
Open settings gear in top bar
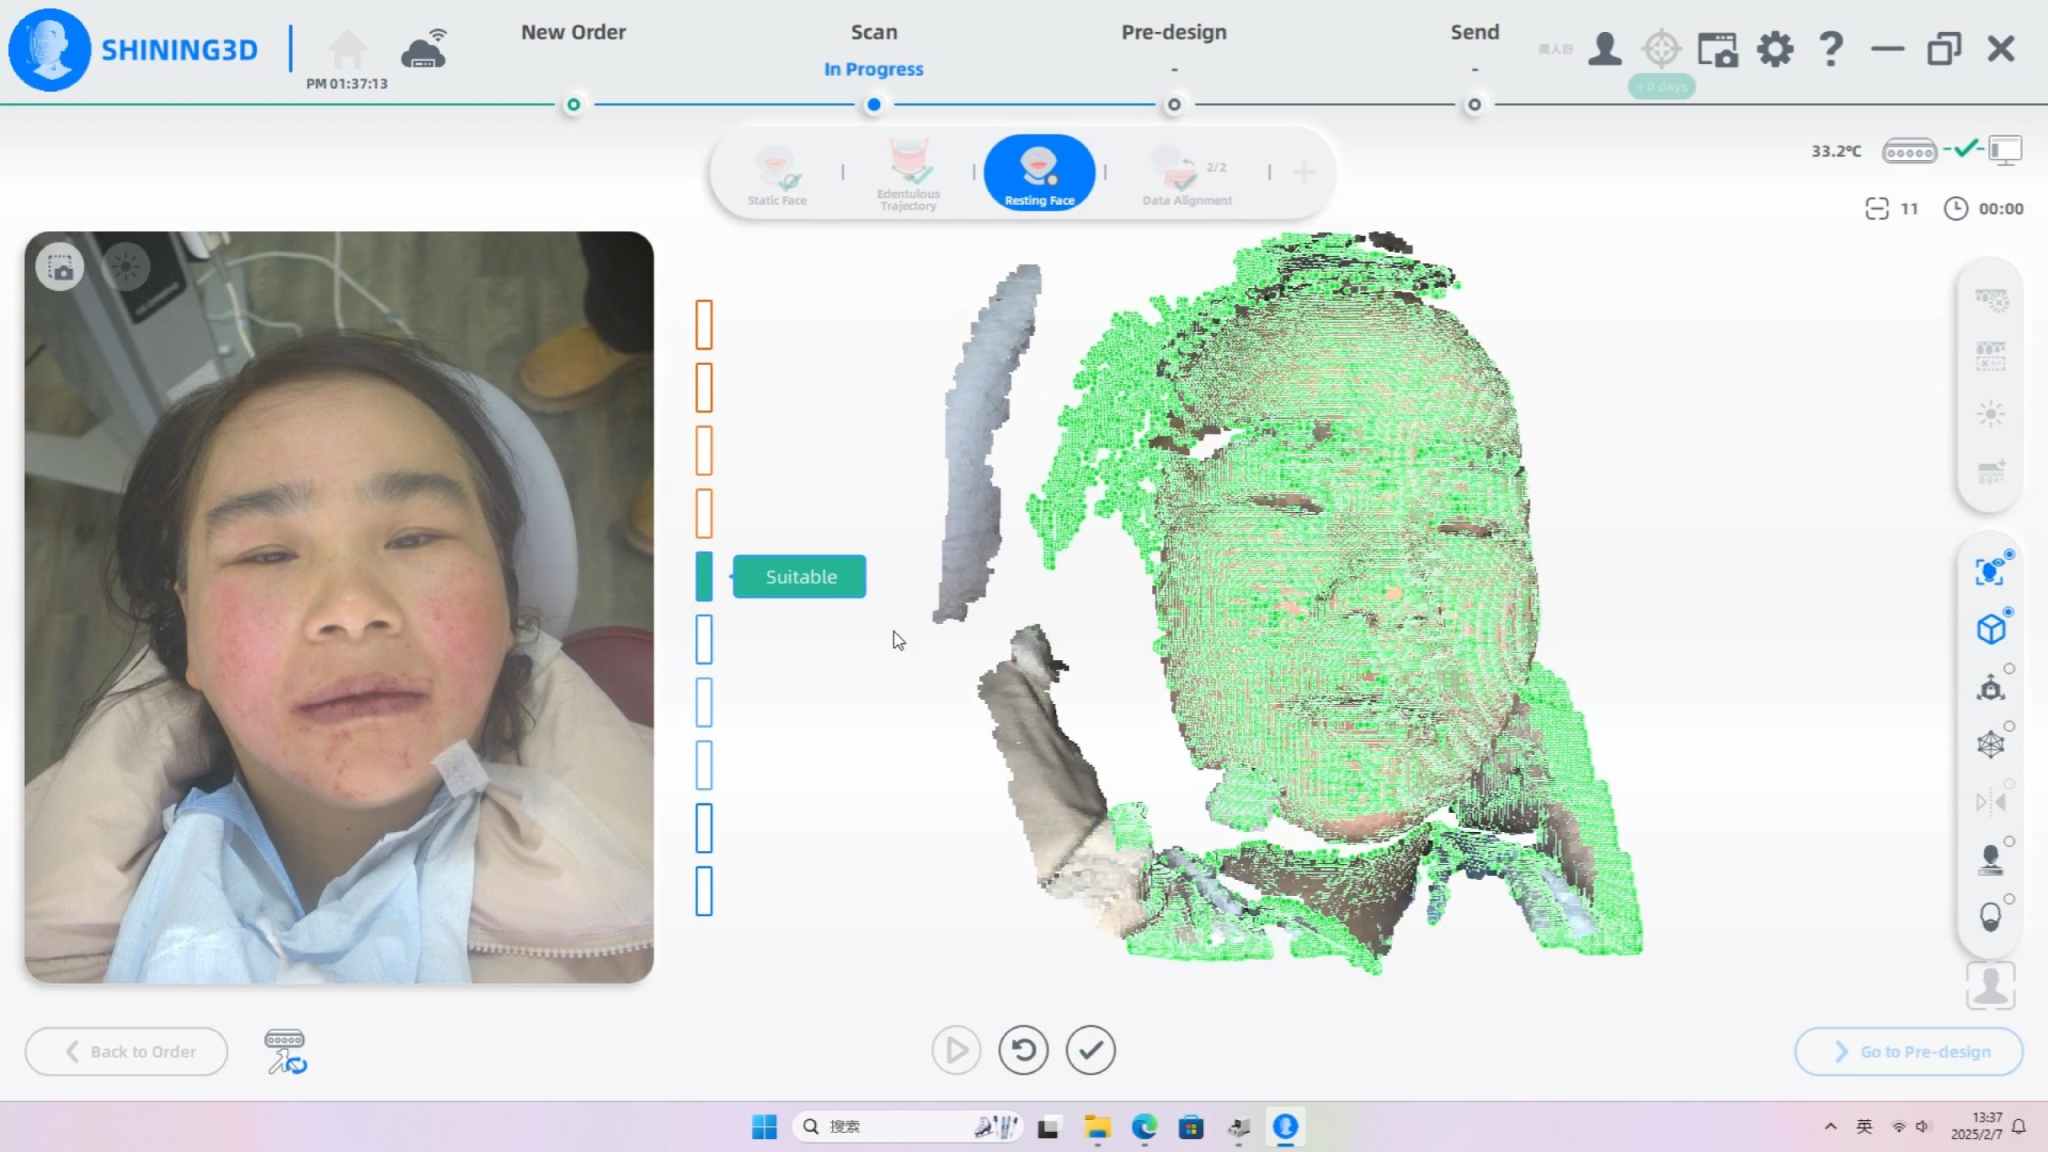tap(1775, 49)
